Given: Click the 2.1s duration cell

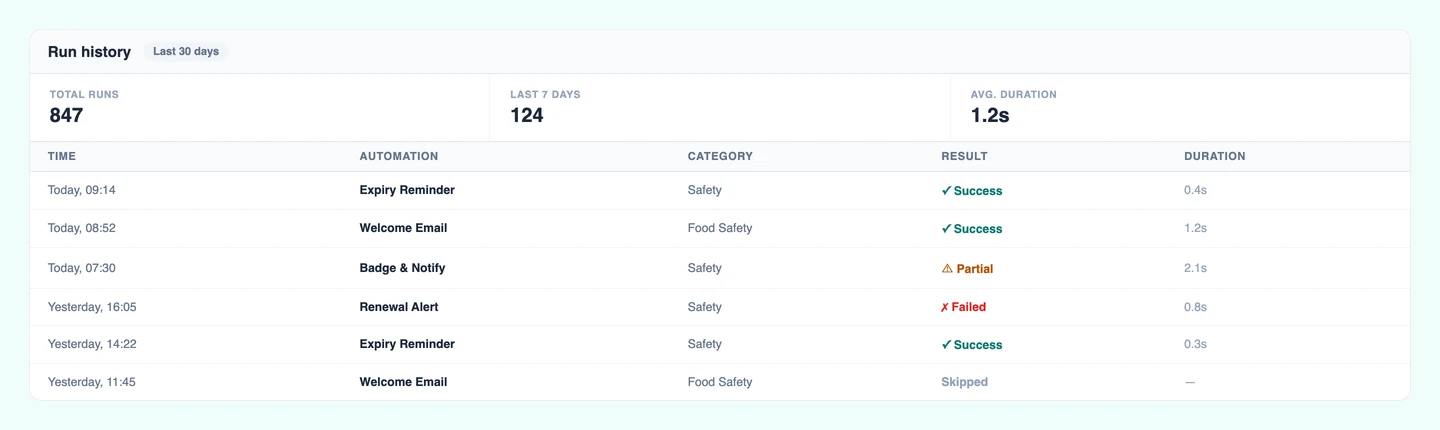Looking at the screenshot, I should click(1195, 268).
